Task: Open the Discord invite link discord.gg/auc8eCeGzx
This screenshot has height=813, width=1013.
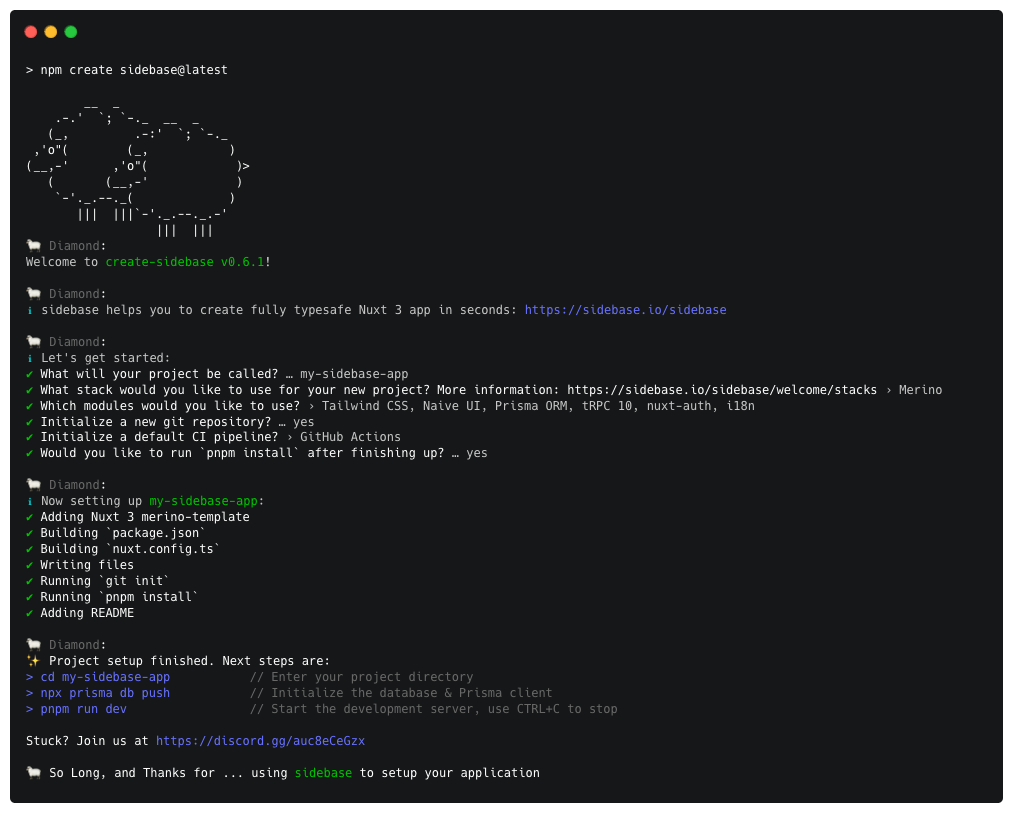Action: (260, 741)
